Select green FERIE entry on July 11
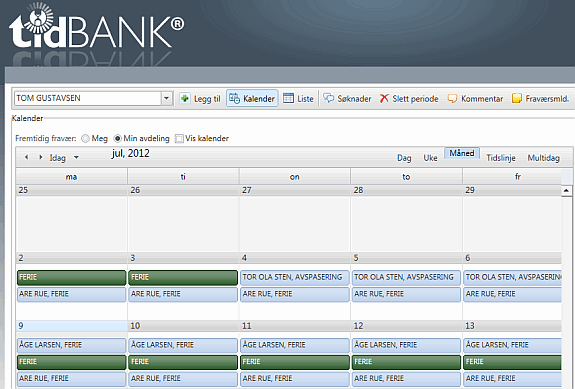Viewport: 575px width, 389px height. (294, 362)
